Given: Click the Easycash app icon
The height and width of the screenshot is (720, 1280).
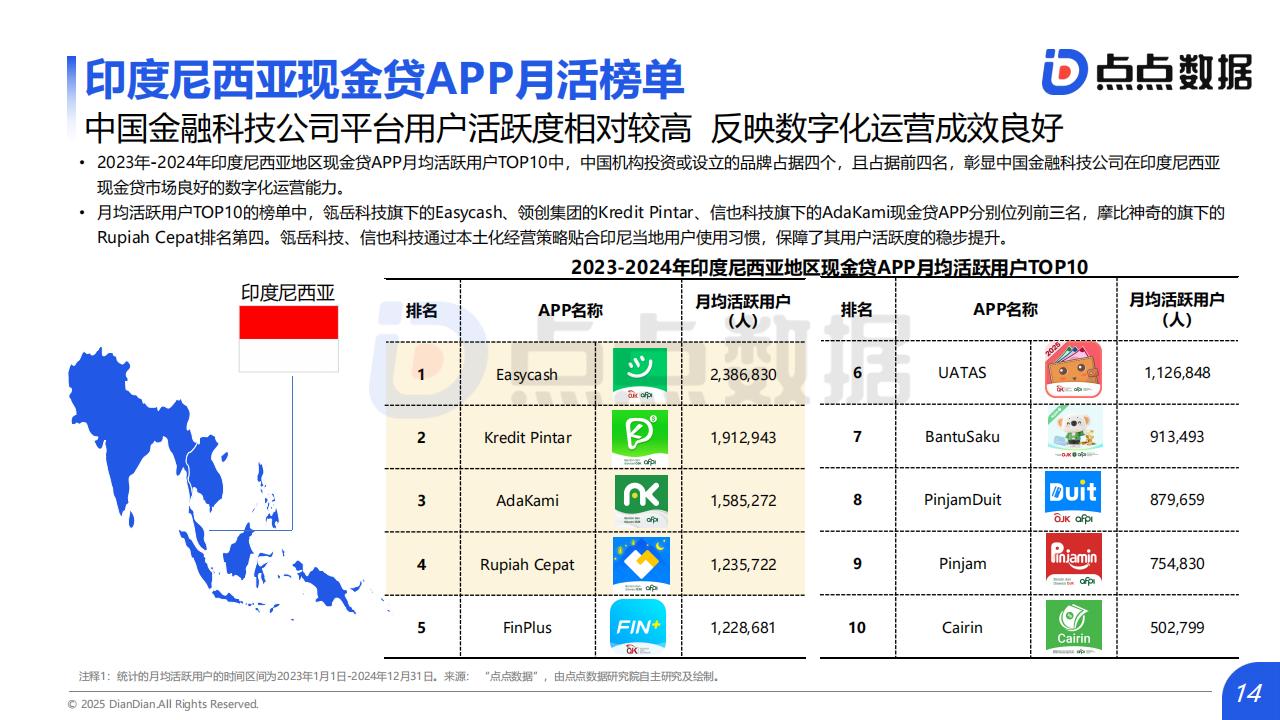Looking at the screenshot, I should pyautogui.click(x=639, y=374).
